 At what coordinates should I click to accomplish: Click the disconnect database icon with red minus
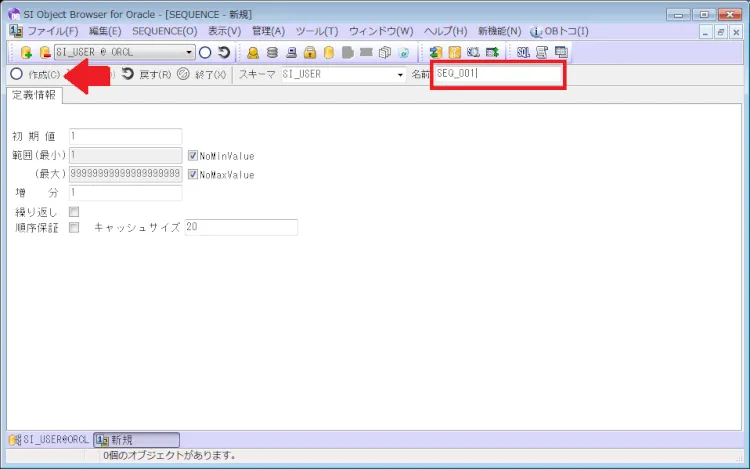(x=45, y=52)
